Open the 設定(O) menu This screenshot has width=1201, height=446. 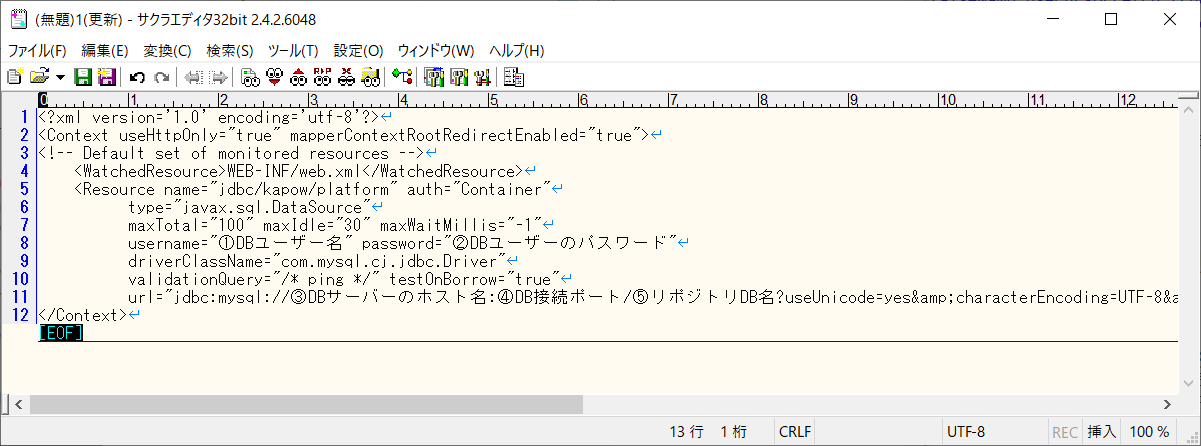(x=358, y=50)
